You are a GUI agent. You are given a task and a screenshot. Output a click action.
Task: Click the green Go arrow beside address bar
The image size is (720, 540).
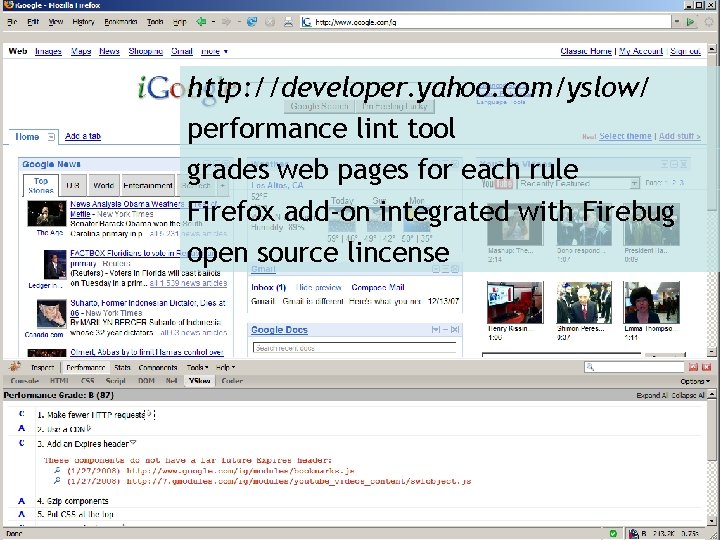tap(690, 22)
